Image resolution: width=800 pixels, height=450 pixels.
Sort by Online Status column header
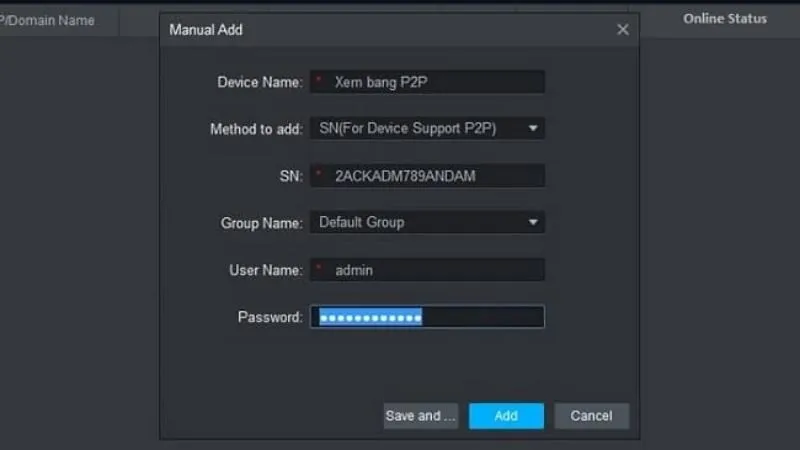coord(725,19)
